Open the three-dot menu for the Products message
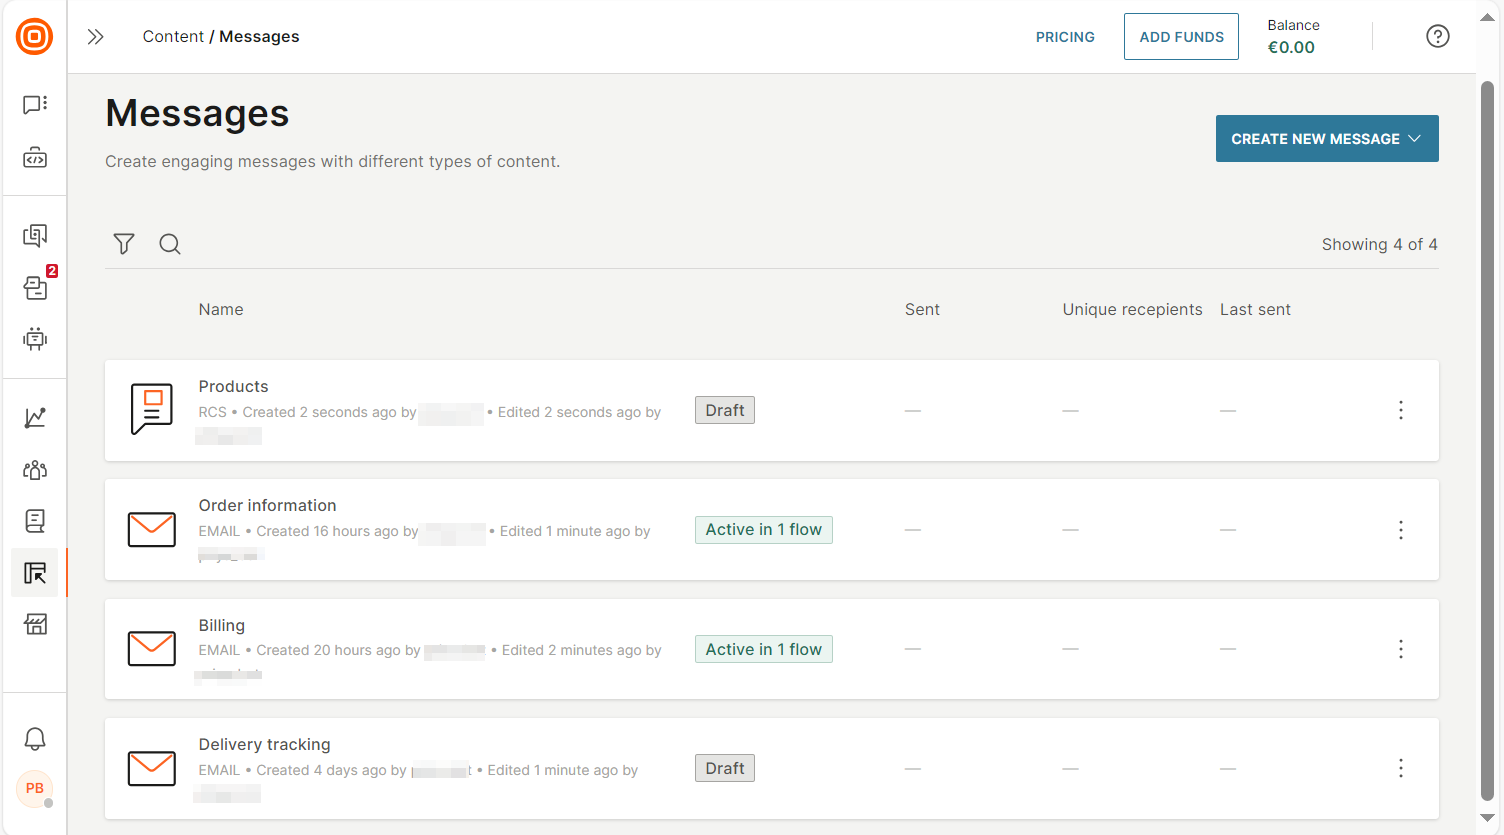The width and height of the screenshot is (1504, 835). pos(1400,410)
